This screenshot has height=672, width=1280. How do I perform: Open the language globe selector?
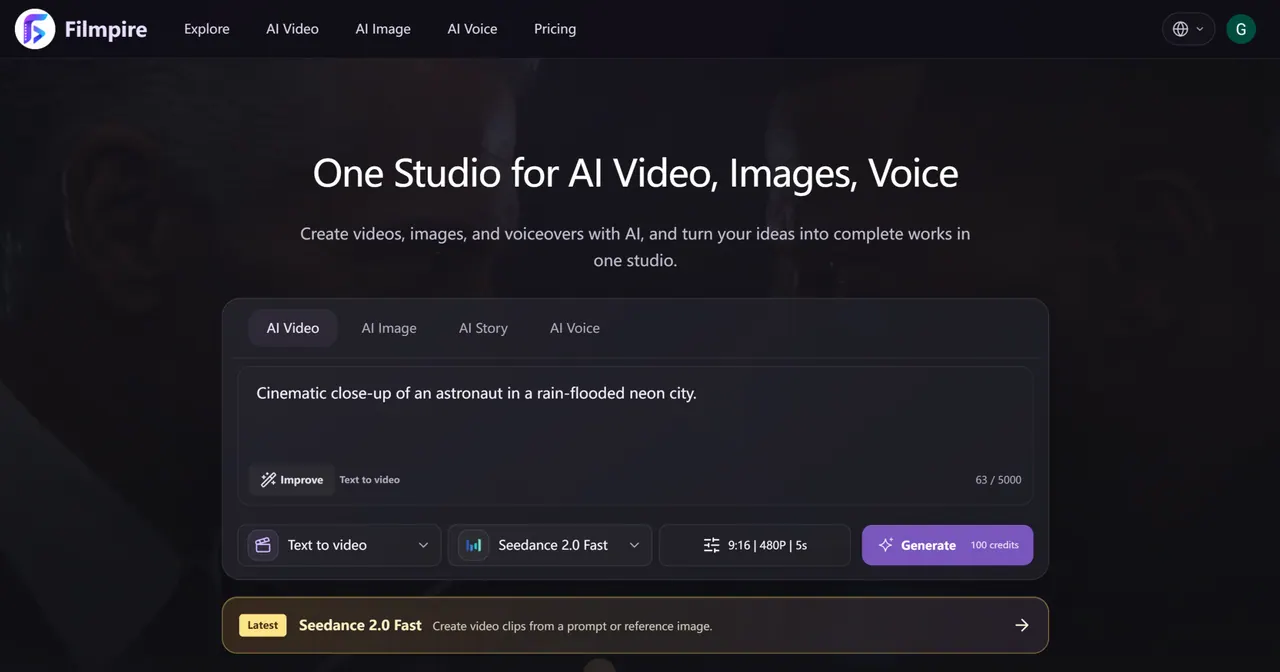click(x=1188, y=29)
